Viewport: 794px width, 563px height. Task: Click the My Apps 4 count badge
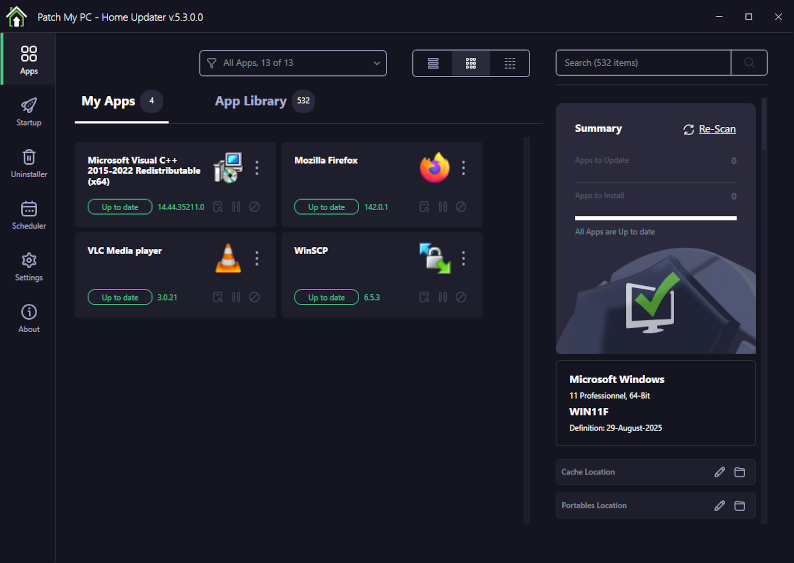pos(151,101)
